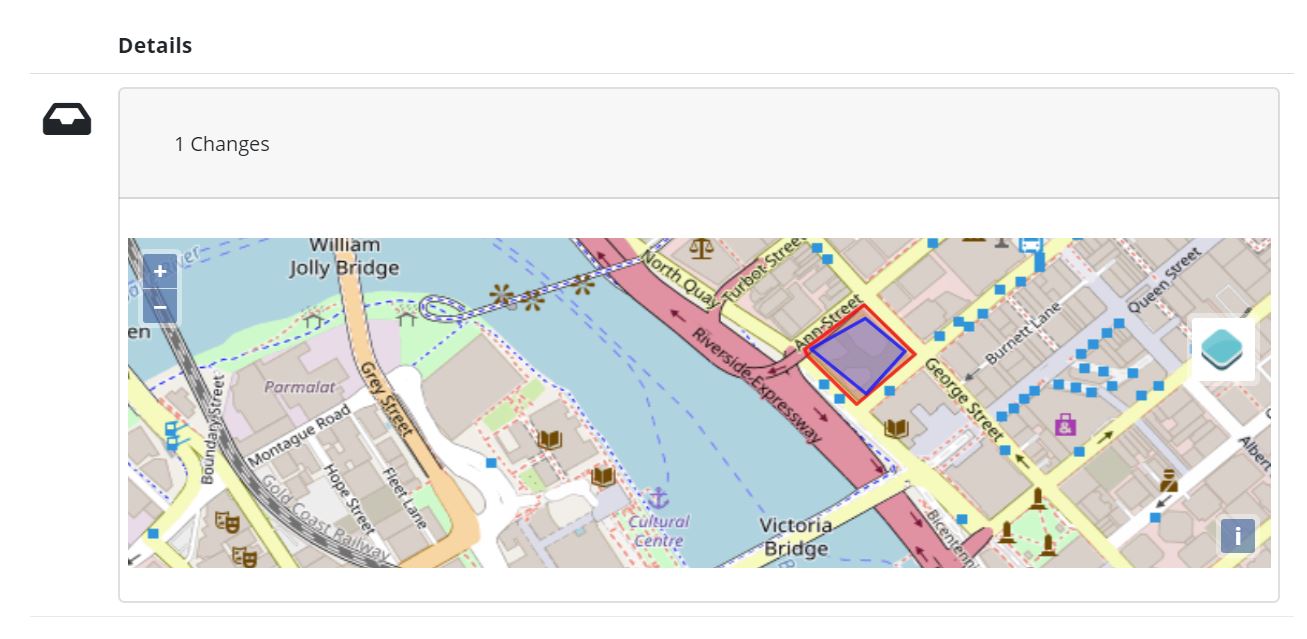
Task: Click the police officer icon
Action: [1168, 482]
